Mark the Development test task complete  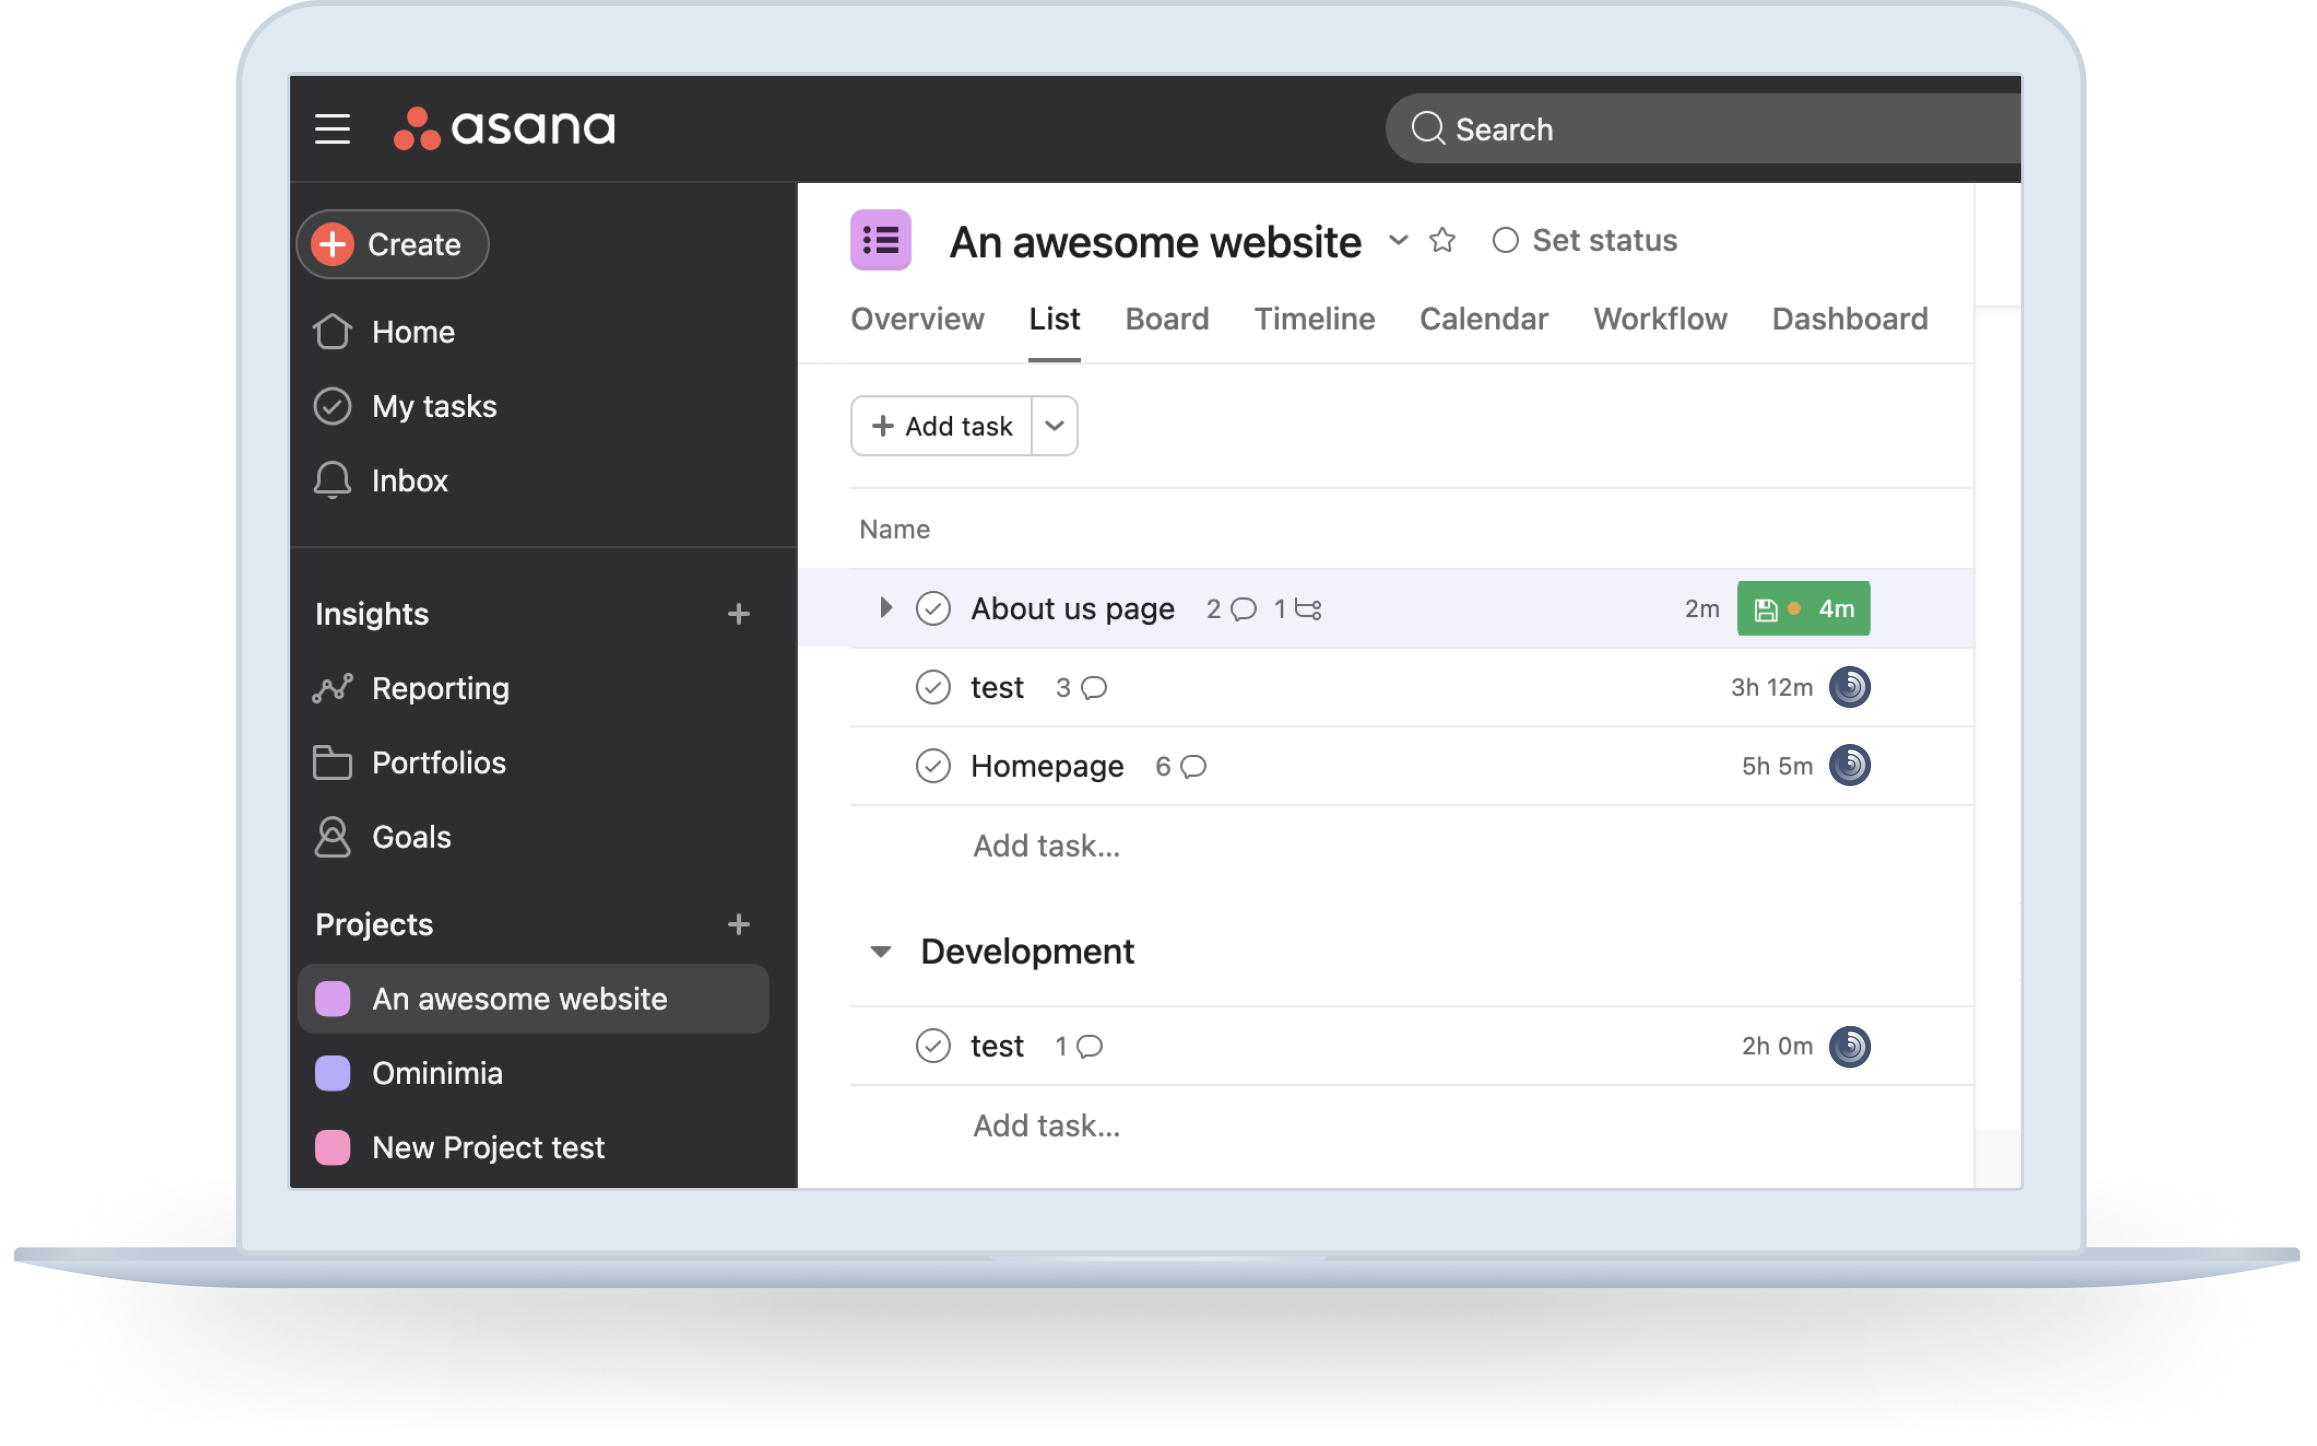933,1046
